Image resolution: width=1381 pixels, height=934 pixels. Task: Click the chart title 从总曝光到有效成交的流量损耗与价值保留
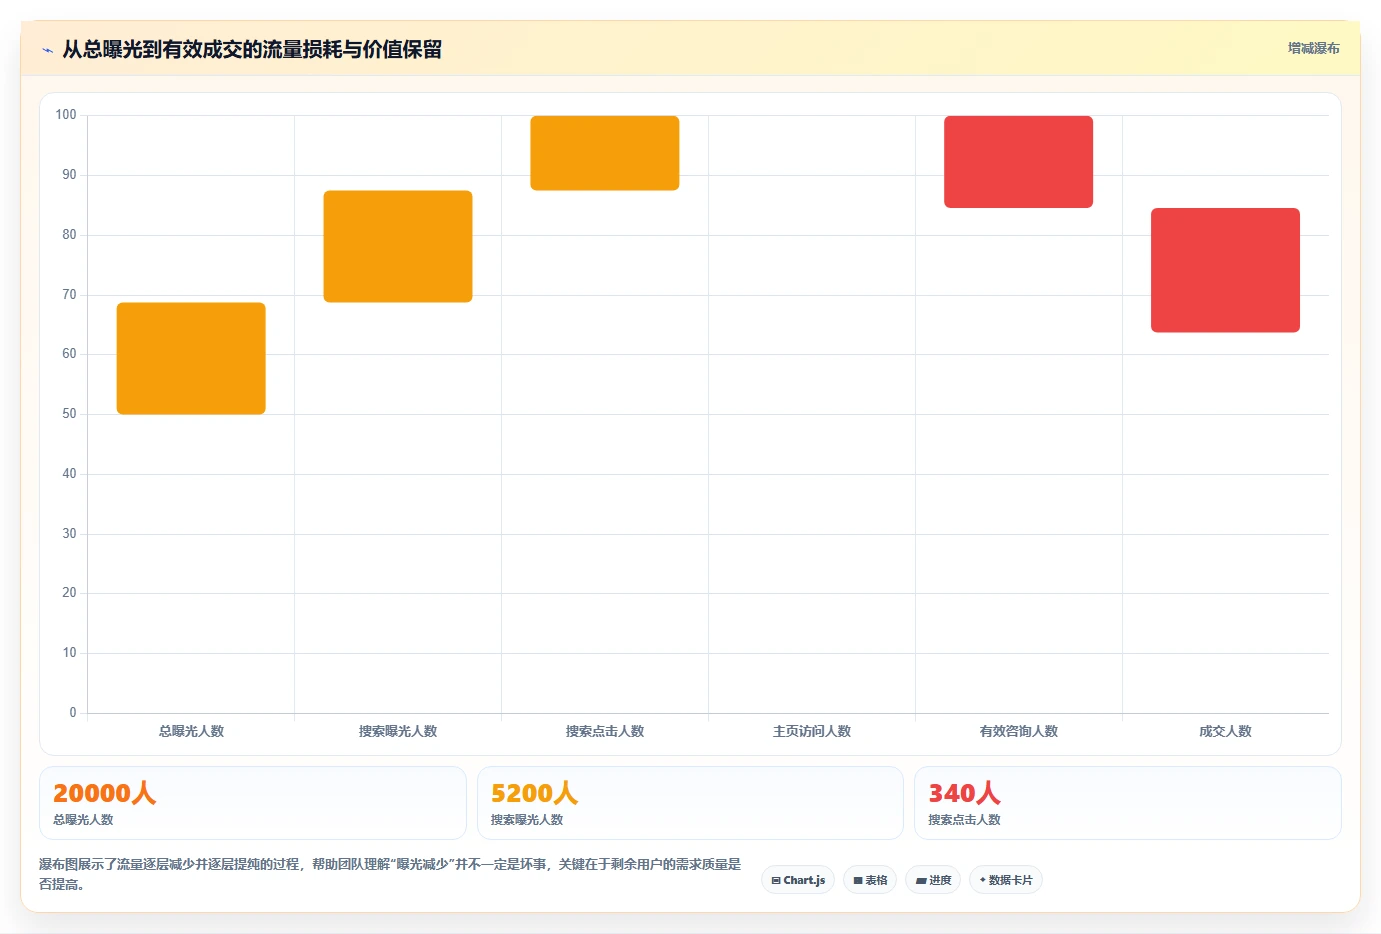click(x=252, y=49)
